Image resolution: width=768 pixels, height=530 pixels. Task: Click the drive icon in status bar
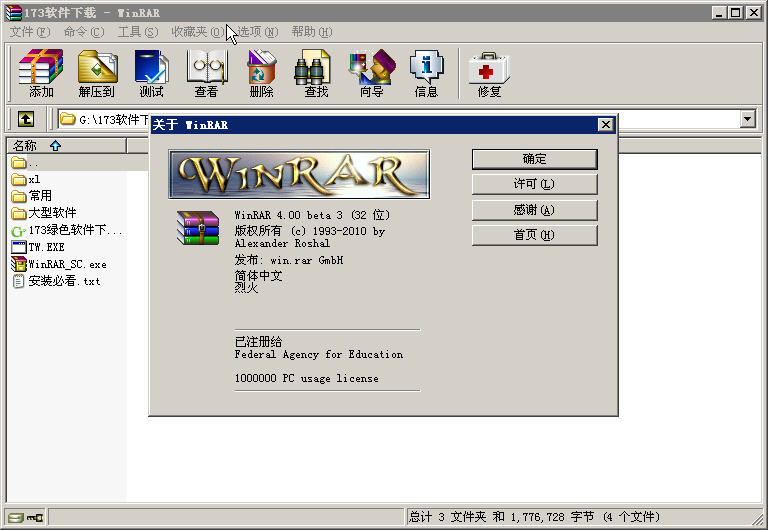click(x=15, y=517)
